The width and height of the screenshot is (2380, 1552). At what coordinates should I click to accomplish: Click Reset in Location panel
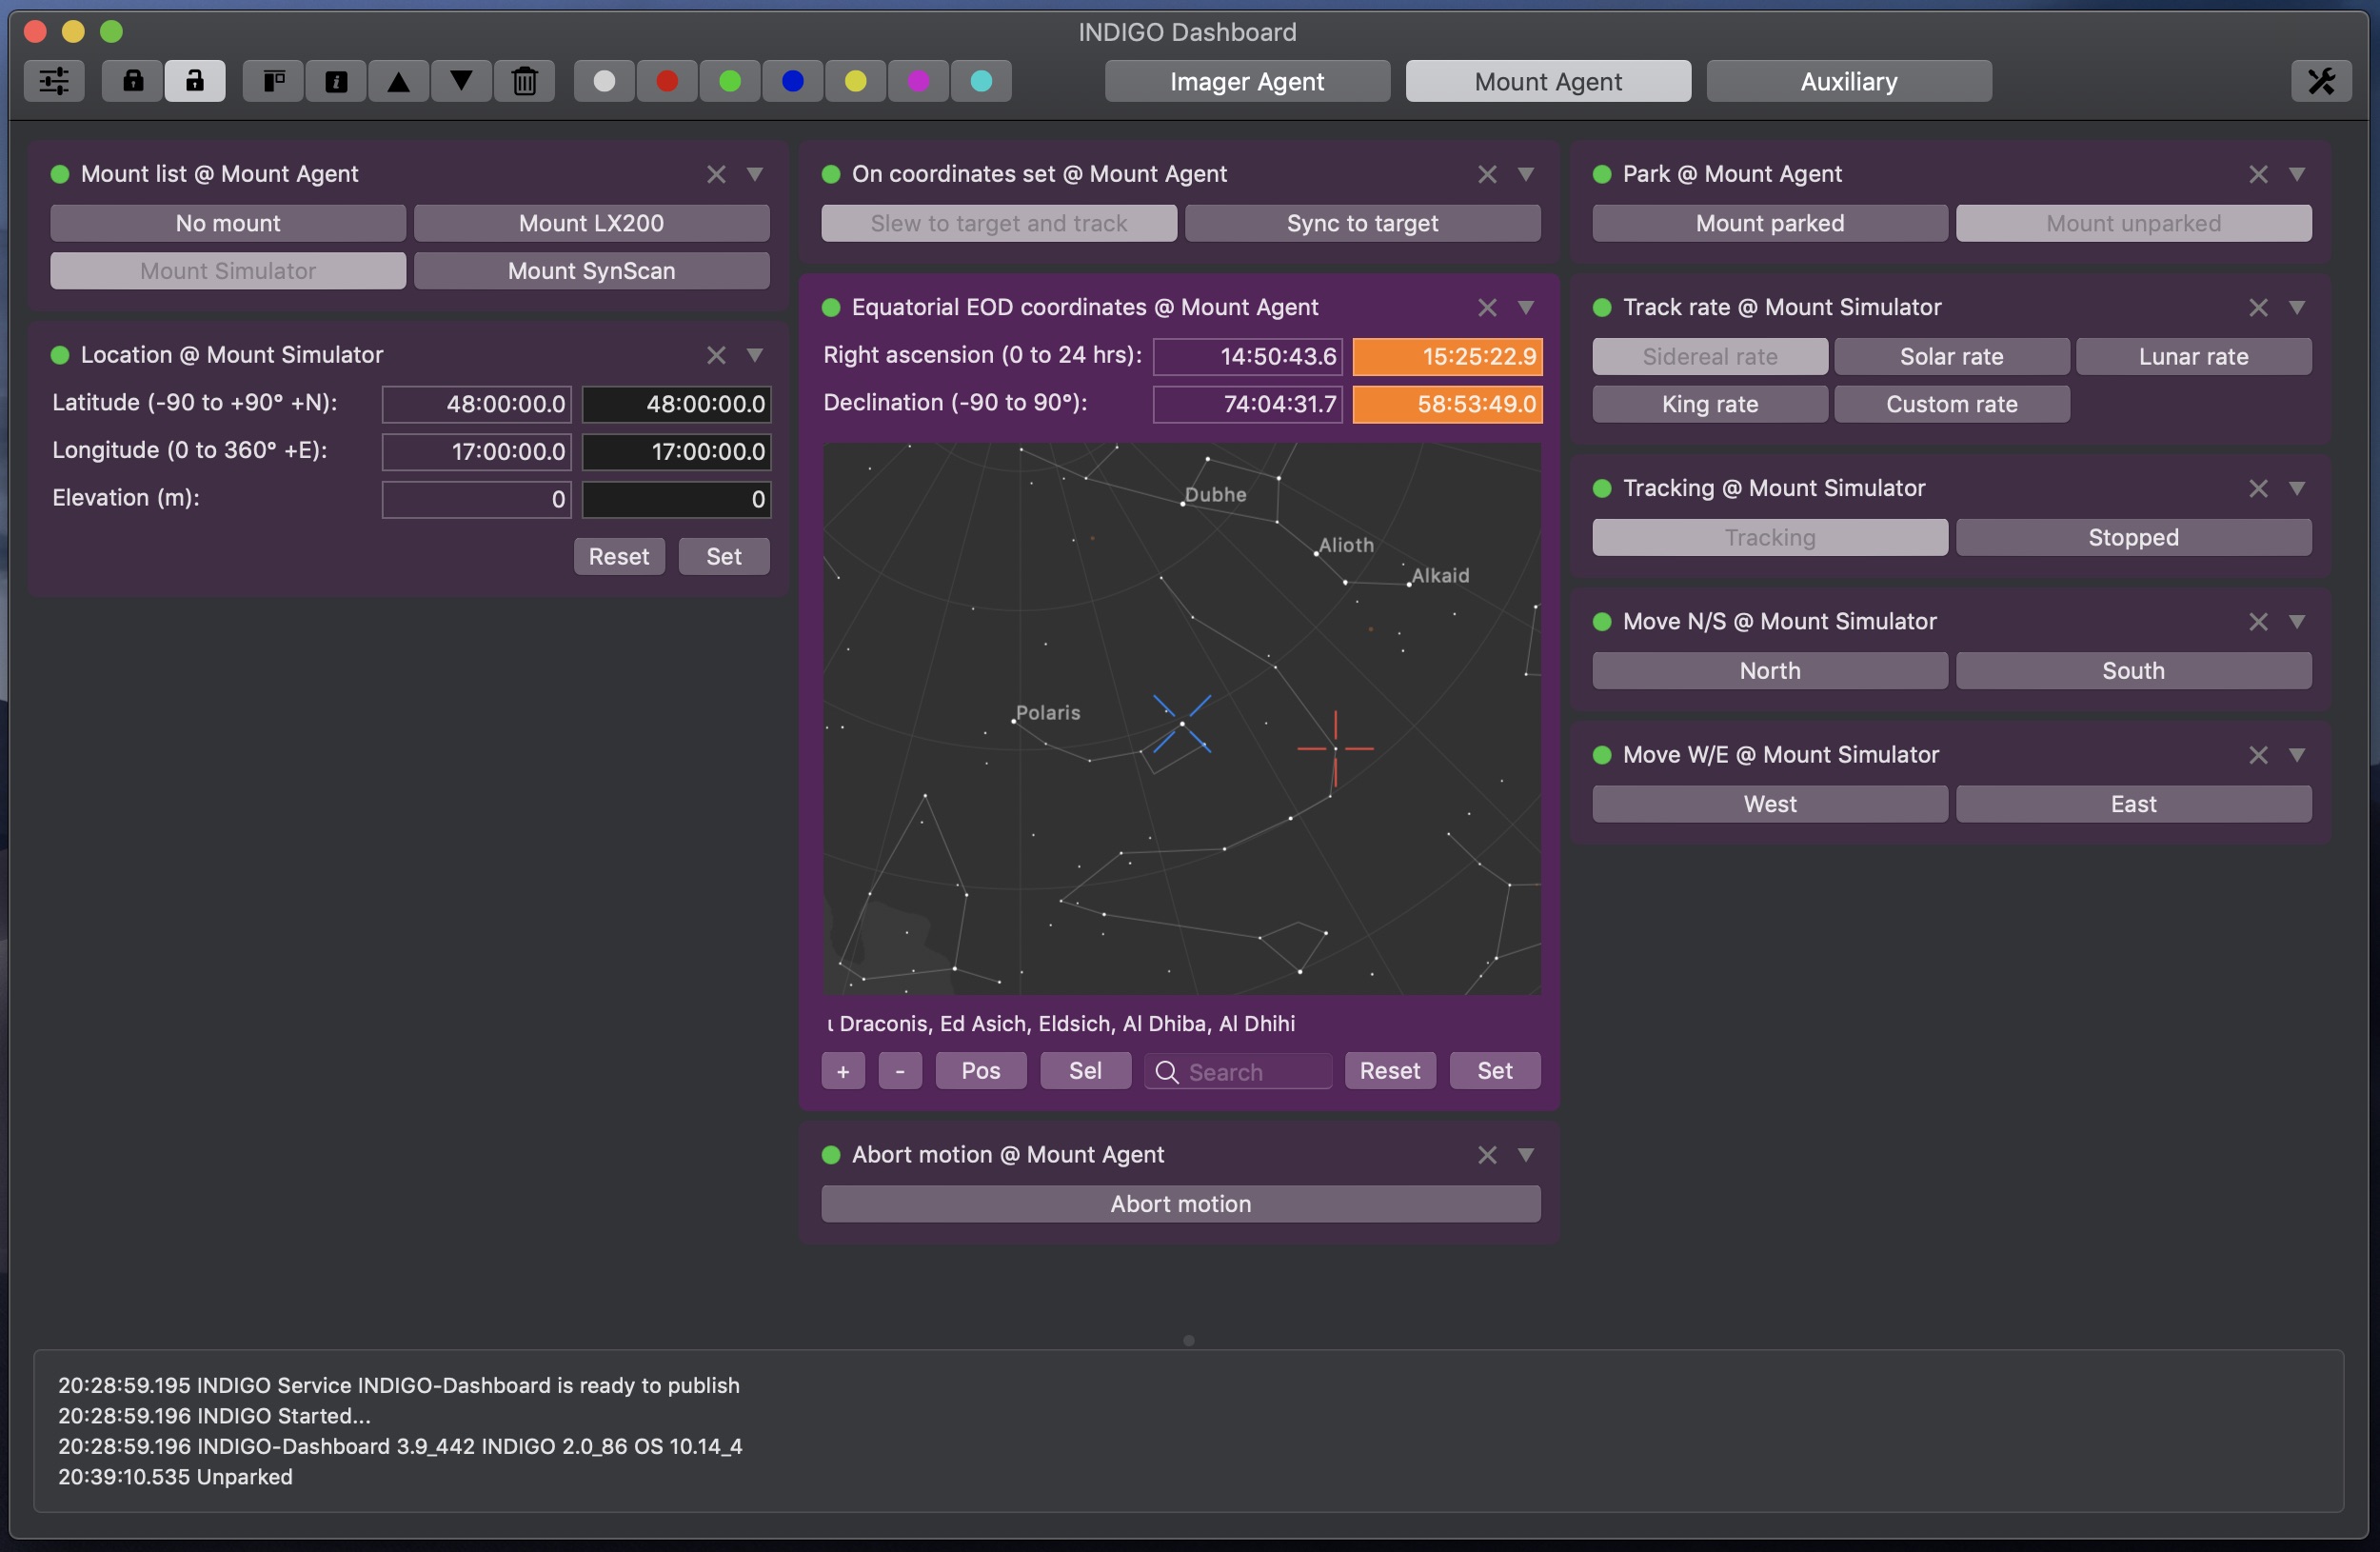[x=619, y=556]
